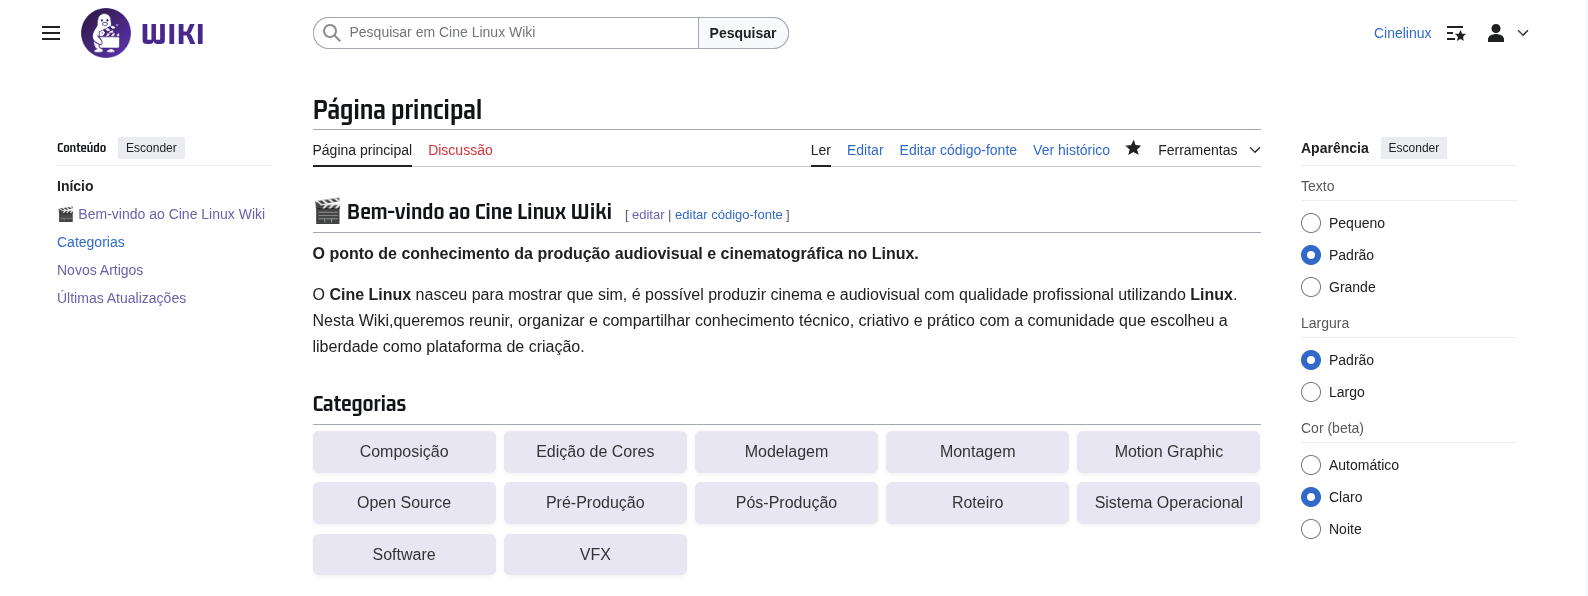Hide the Aparência panel
The width and height of the screenshot is (1588, 596).
(1414, 148)
